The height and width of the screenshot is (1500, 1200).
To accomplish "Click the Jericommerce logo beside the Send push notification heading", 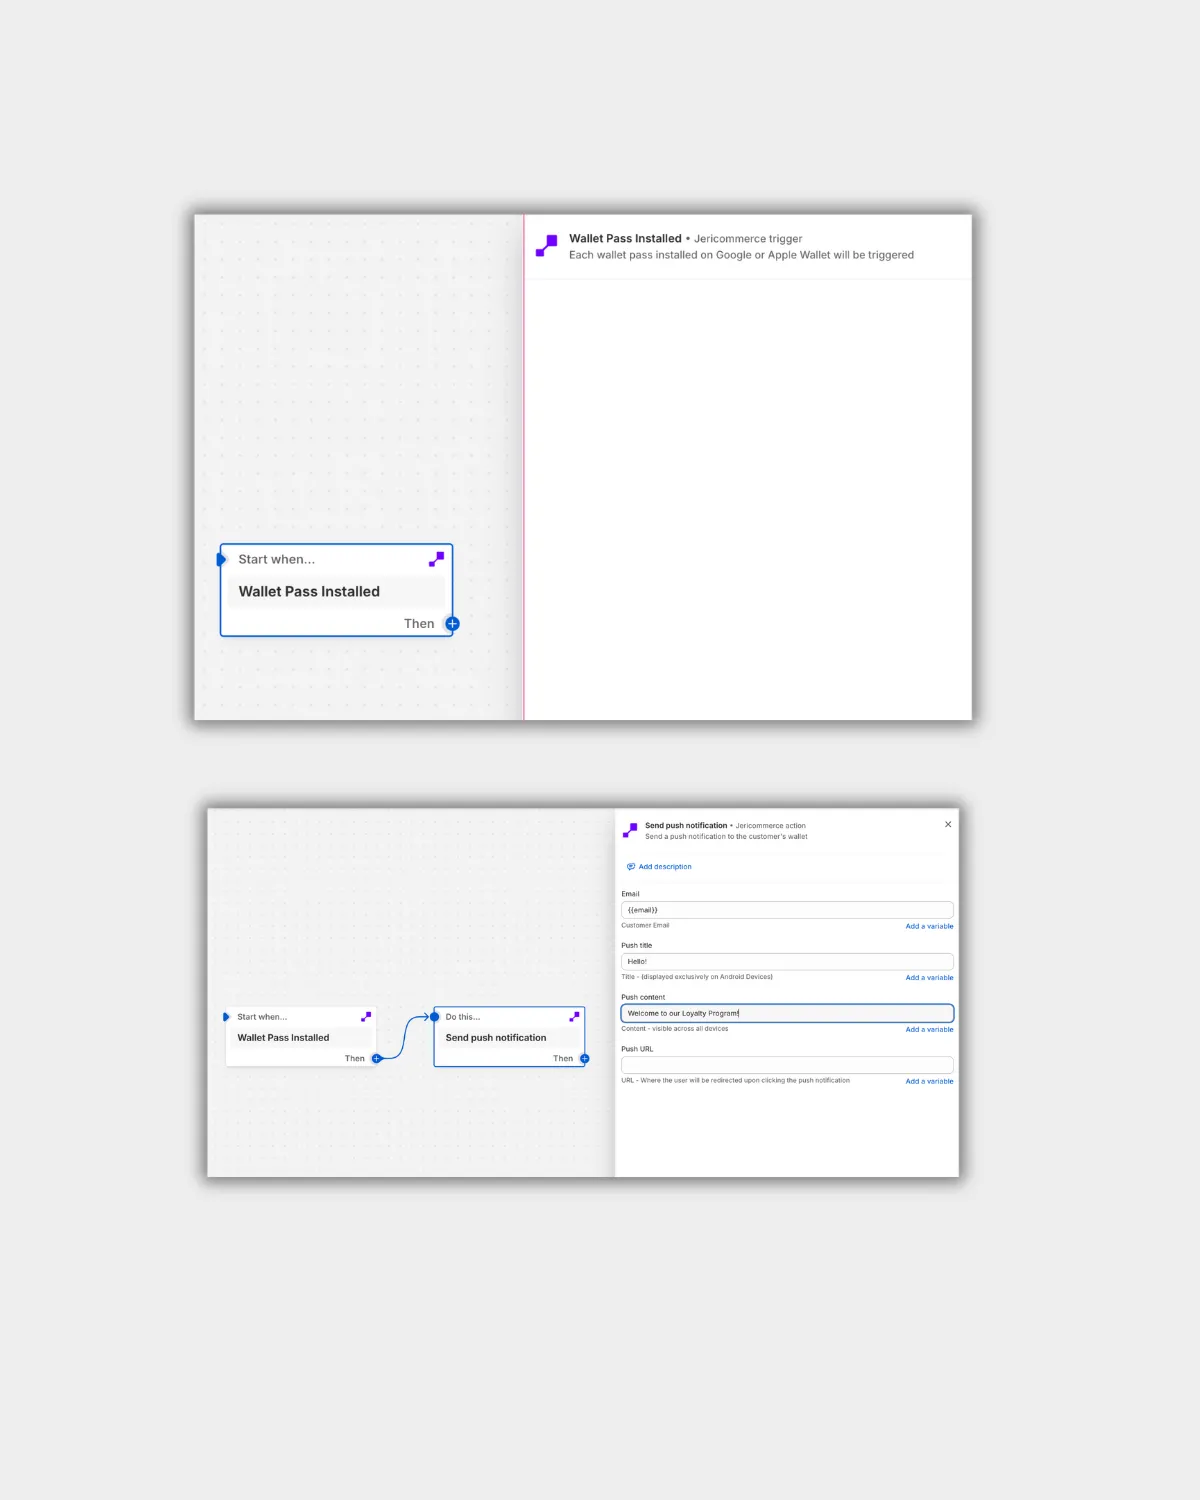I will click(x=630, y=830).
